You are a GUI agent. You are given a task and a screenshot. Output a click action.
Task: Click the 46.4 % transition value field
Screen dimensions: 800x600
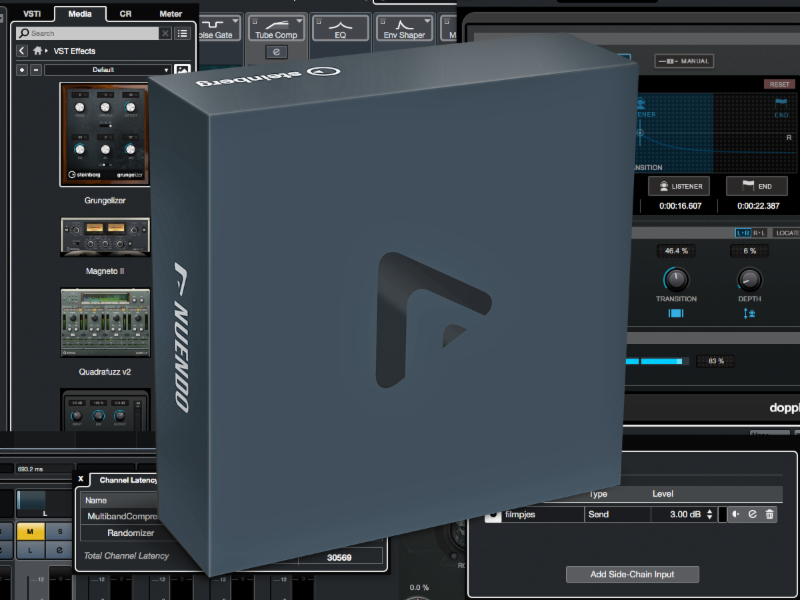coord(676,251)
